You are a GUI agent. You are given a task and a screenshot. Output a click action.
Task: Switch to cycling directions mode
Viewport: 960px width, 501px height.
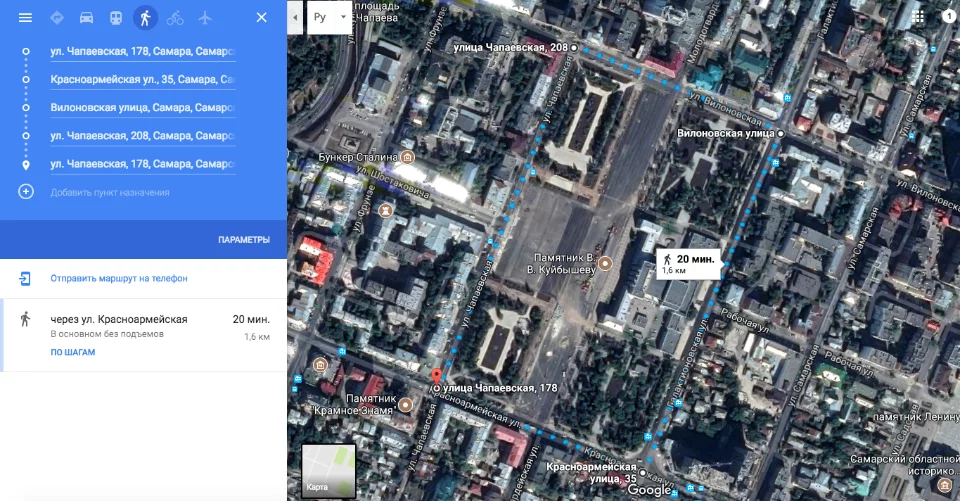click(x=175, y=18)
